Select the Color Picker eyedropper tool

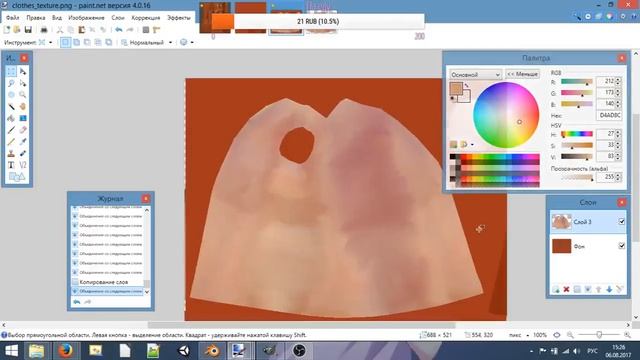click(23, 142)
